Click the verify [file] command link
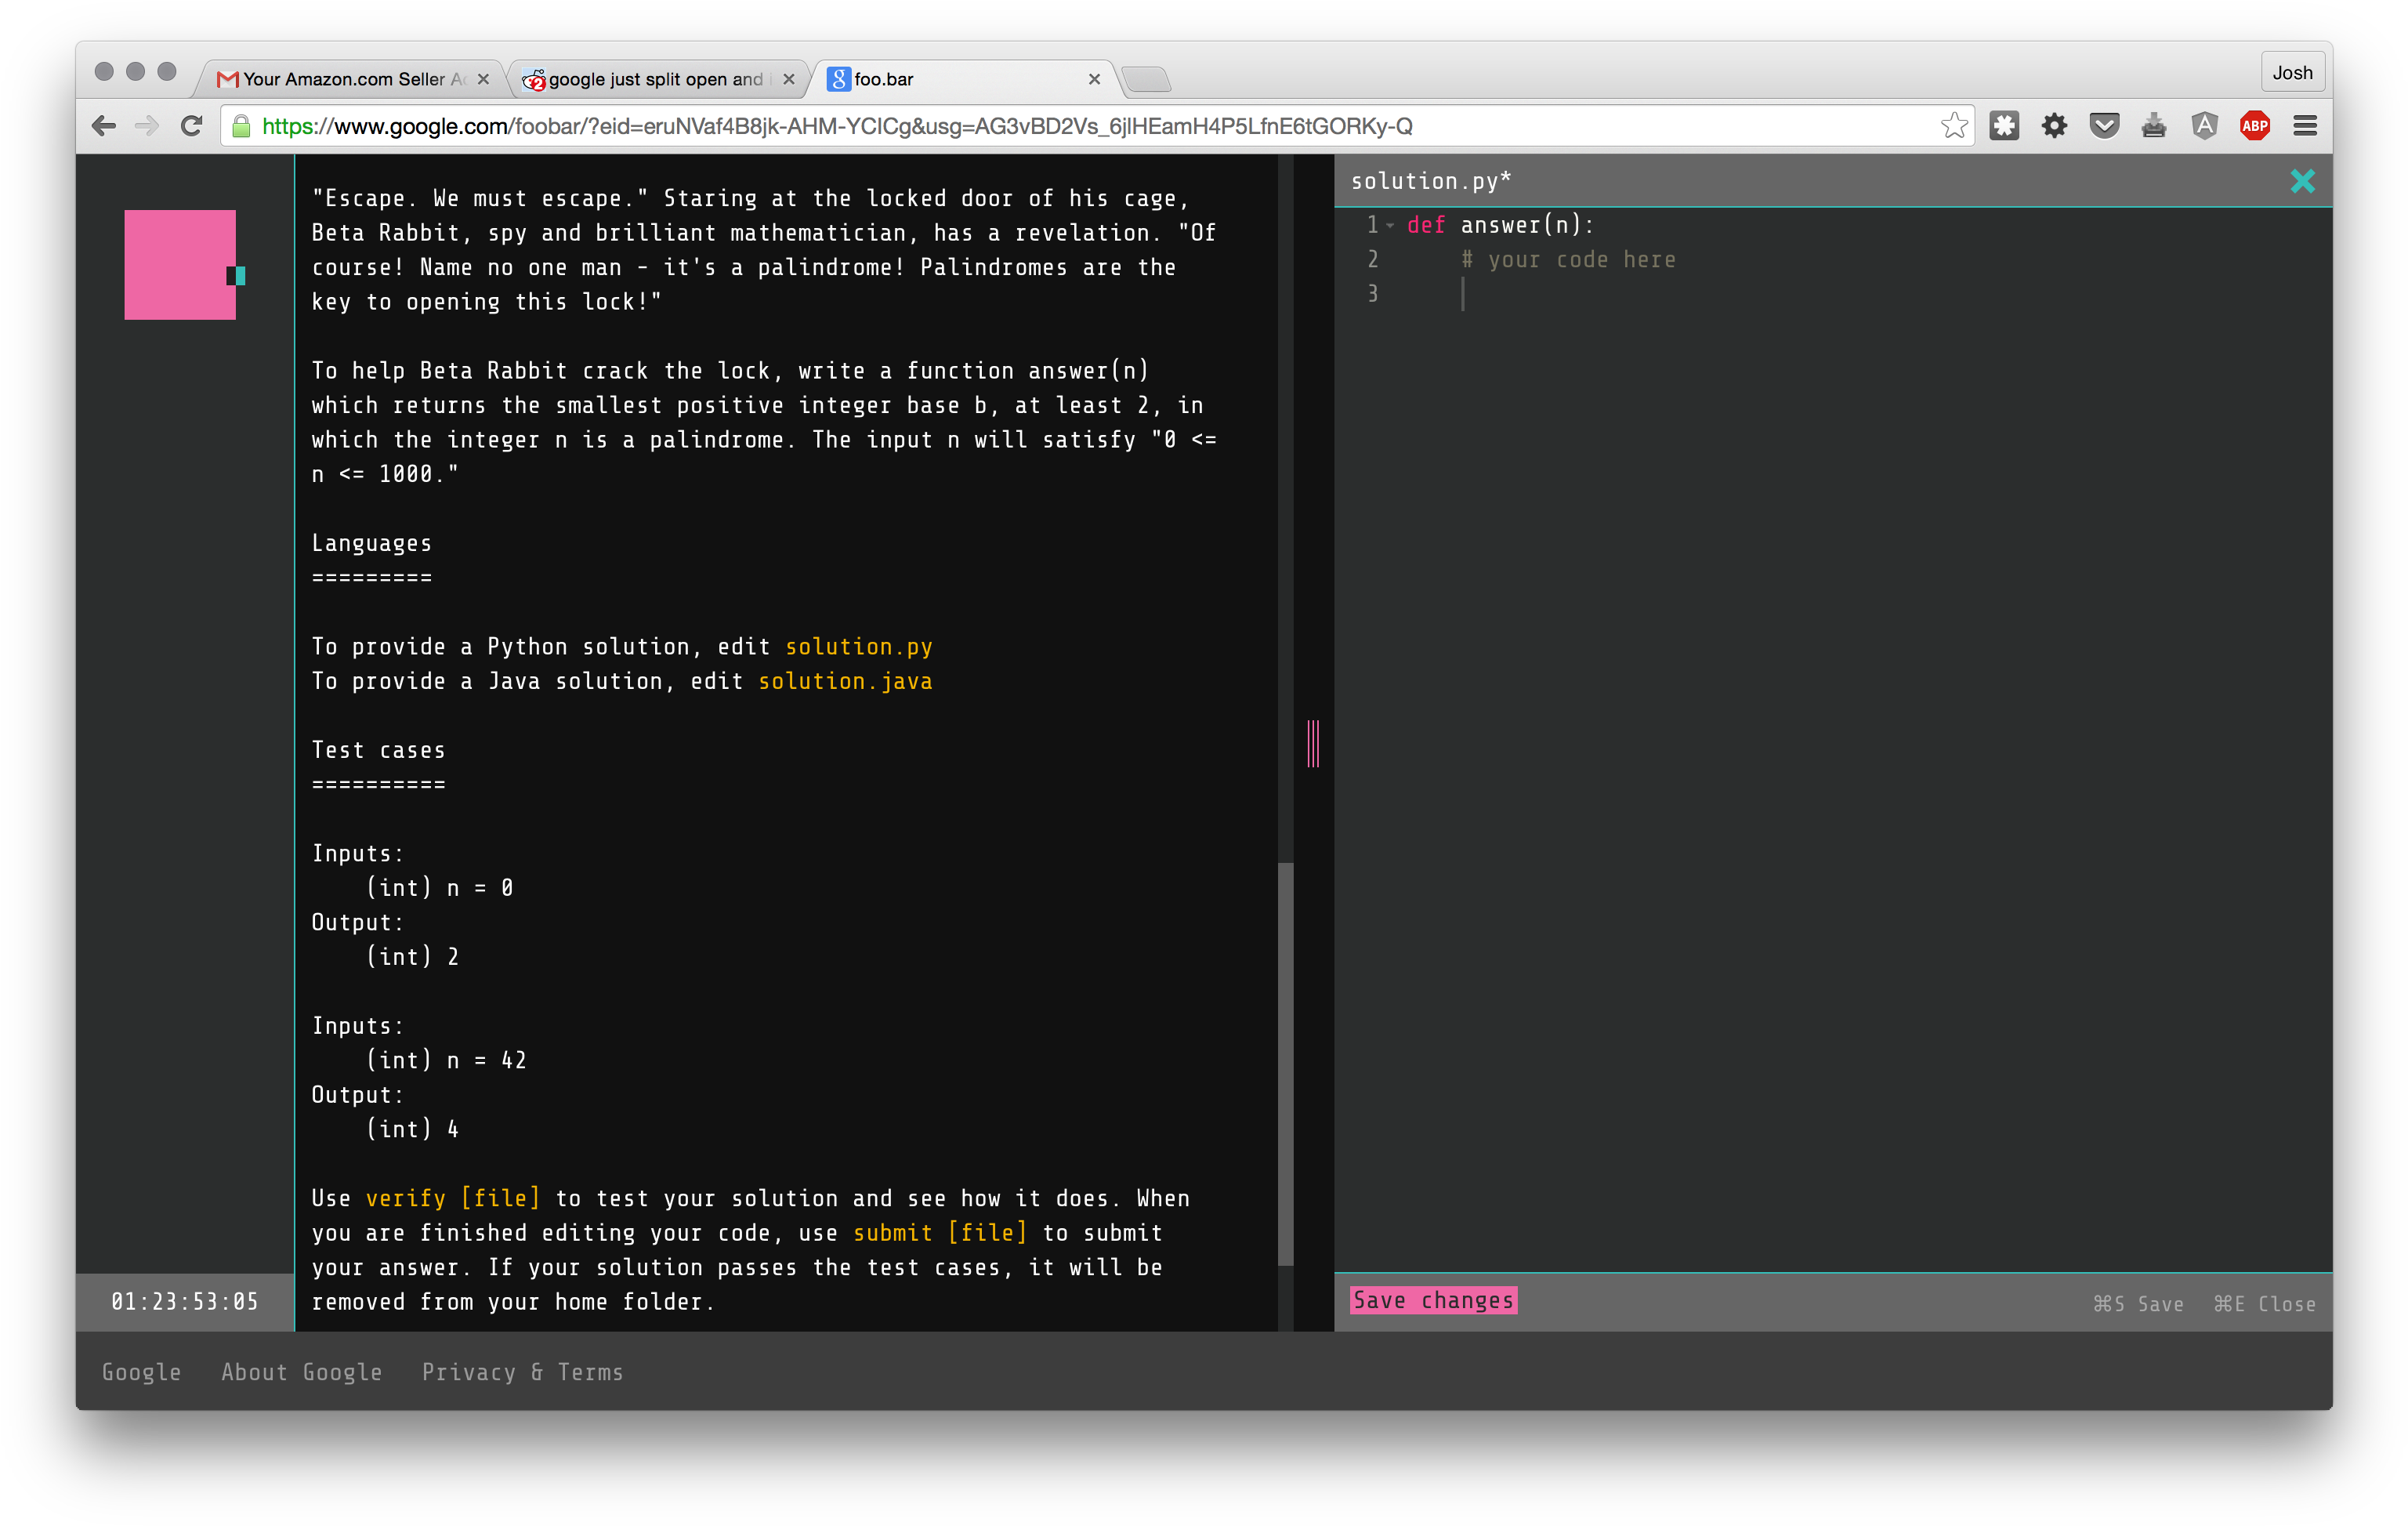Screen dimensions: 2408x1526 click(453, 1198)
